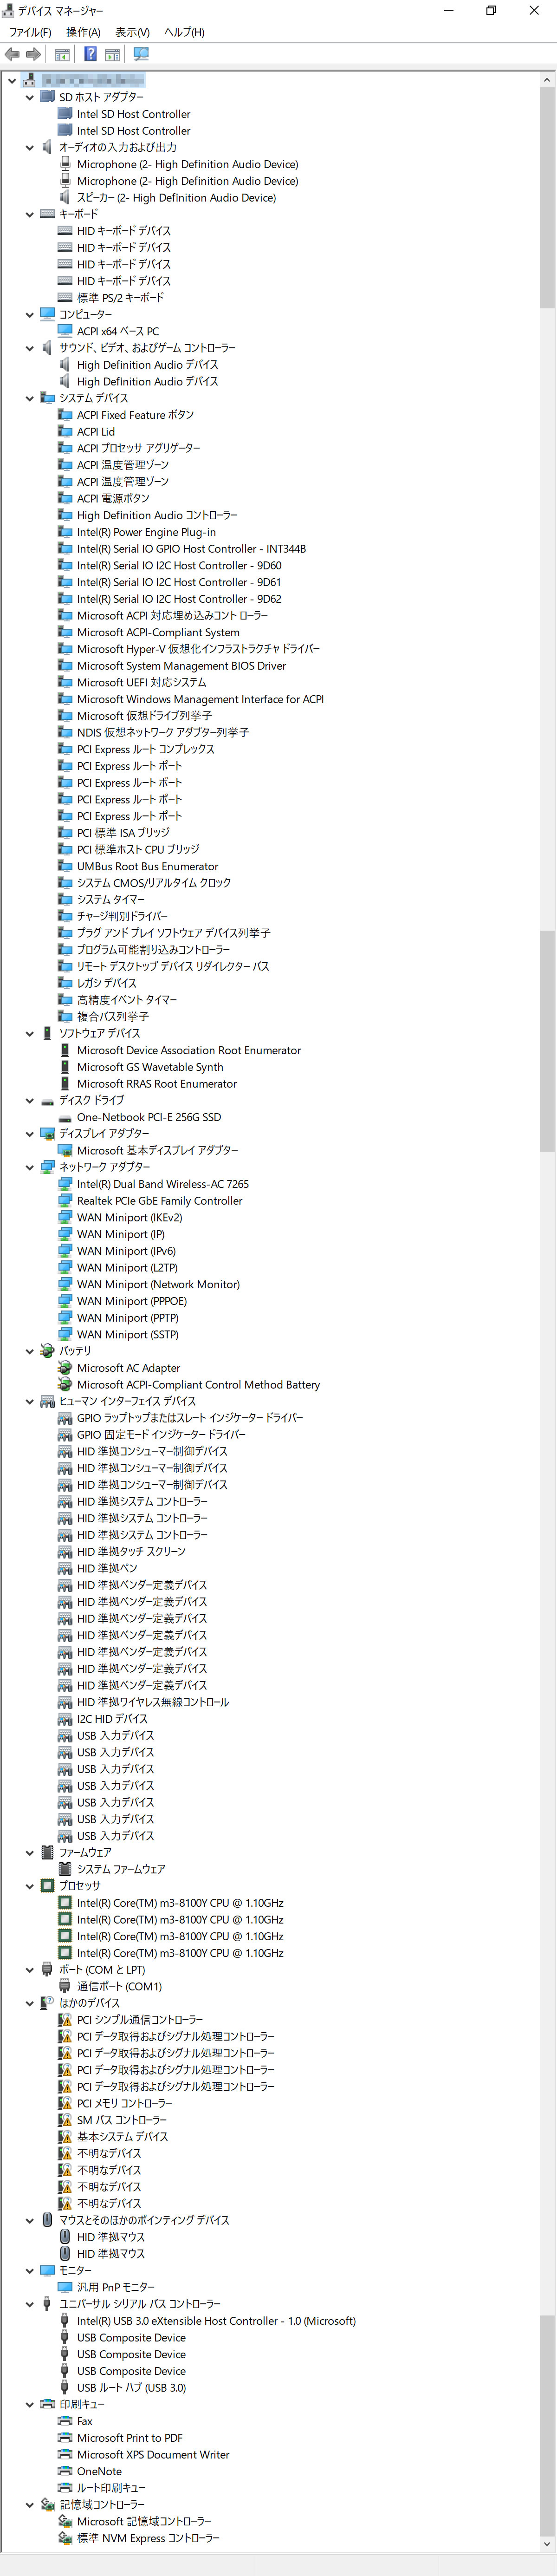557x2576 pixels.
Task: Select Intel(R) Serial IO GPIO Host Controller - INT344B
Action: click(x=191, y=549)
